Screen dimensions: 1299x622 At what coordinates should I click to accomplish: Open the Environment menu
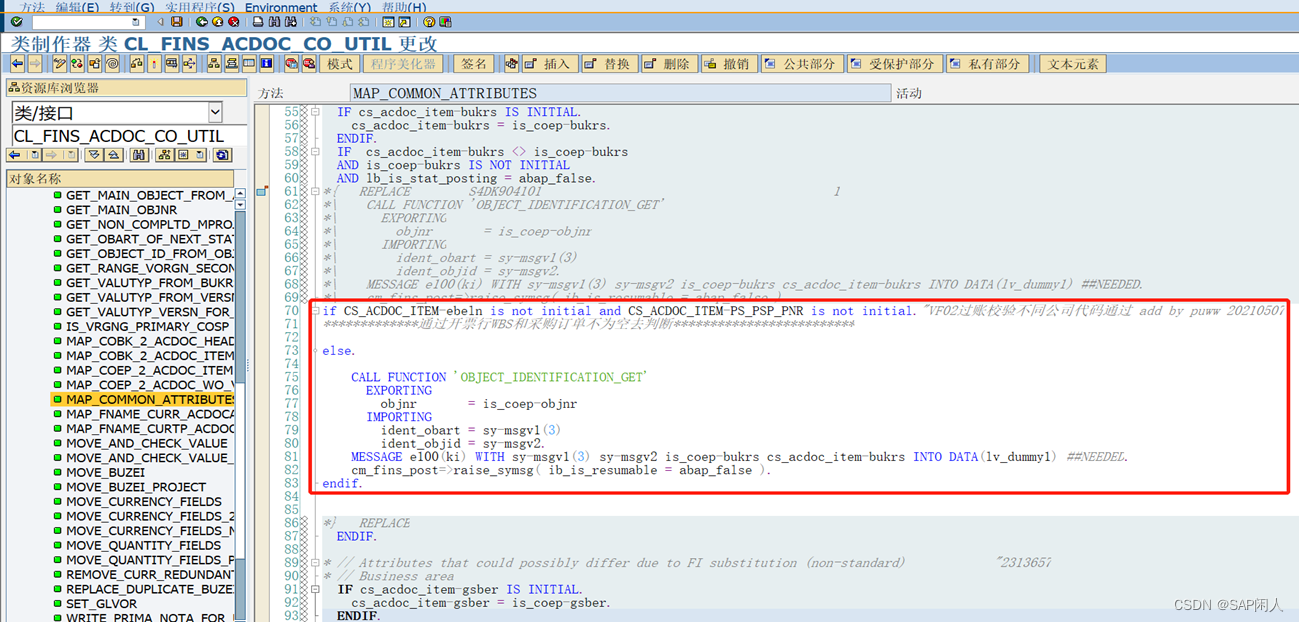(x=281, y=6)
